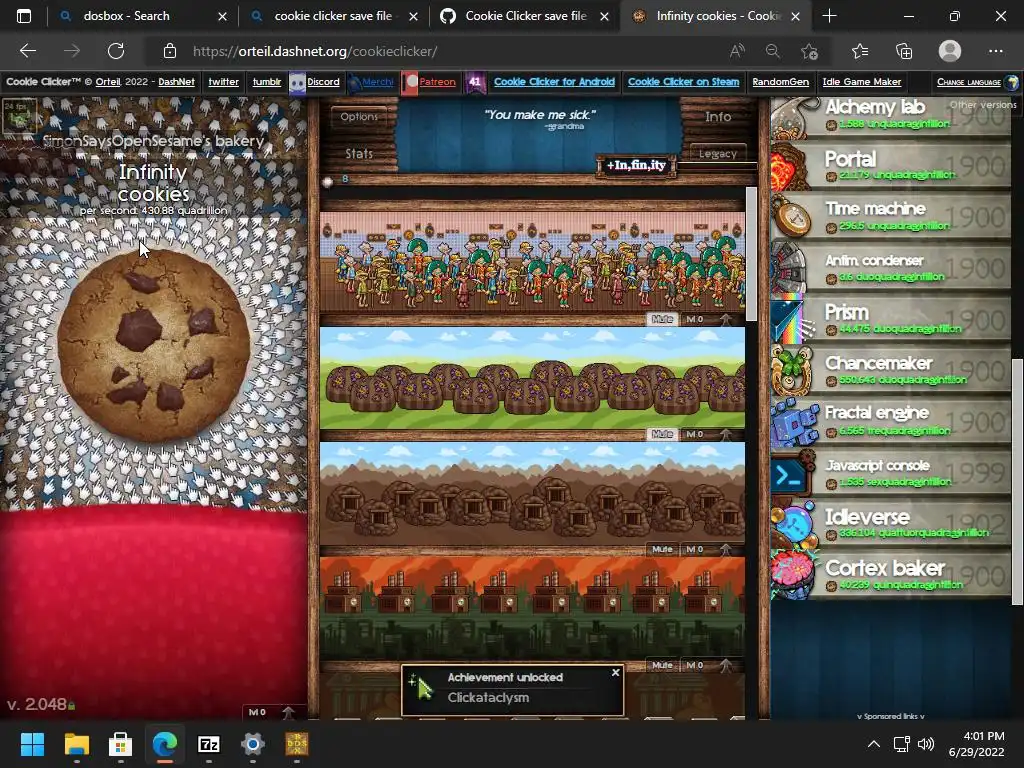This screenshot has width=1024, height=768.
Task: Open DOSBox icon in taskbar
Action: click(297, 744)
